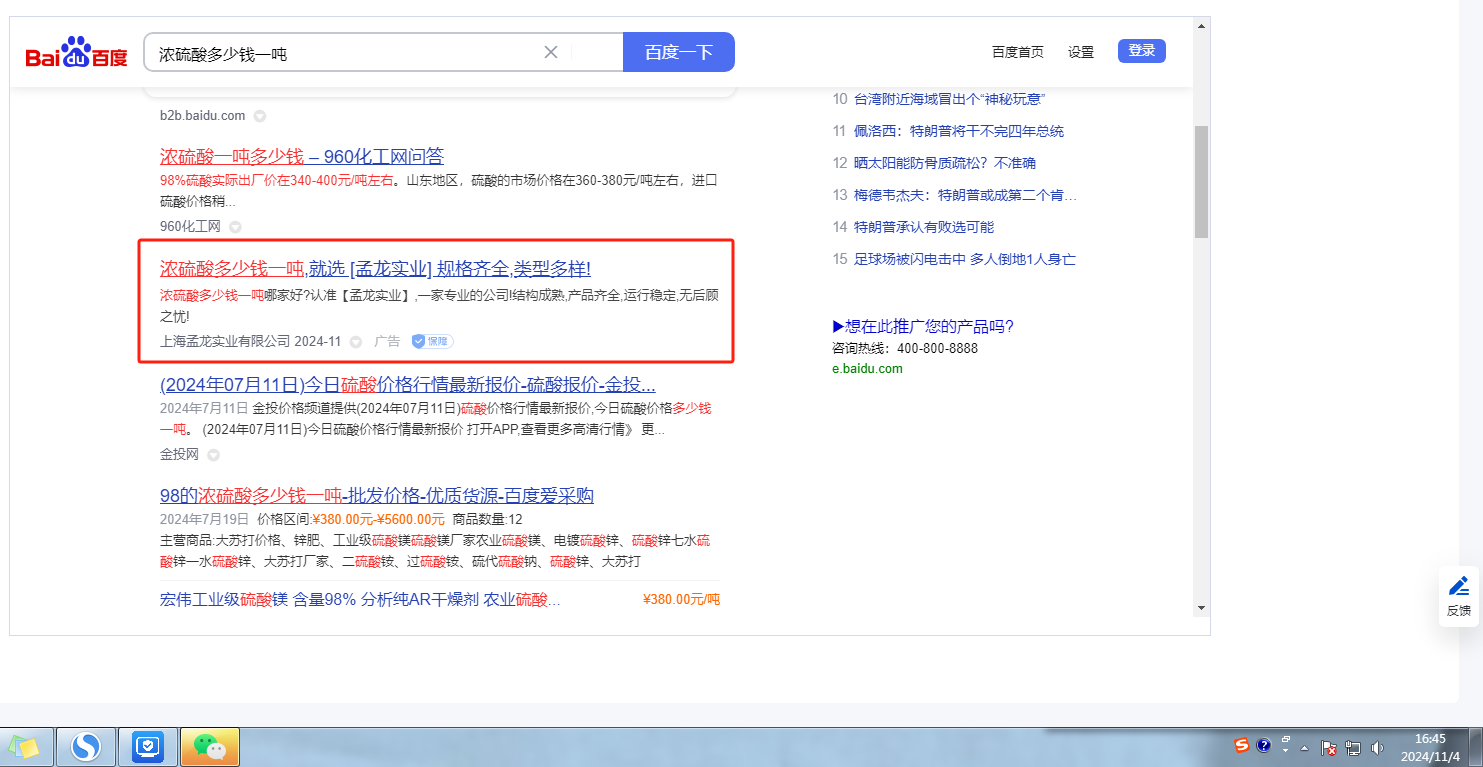Screen dimensions: 1483x767
Task: Click the volume speaker tray icon
Action: [x=1377, y=747]
